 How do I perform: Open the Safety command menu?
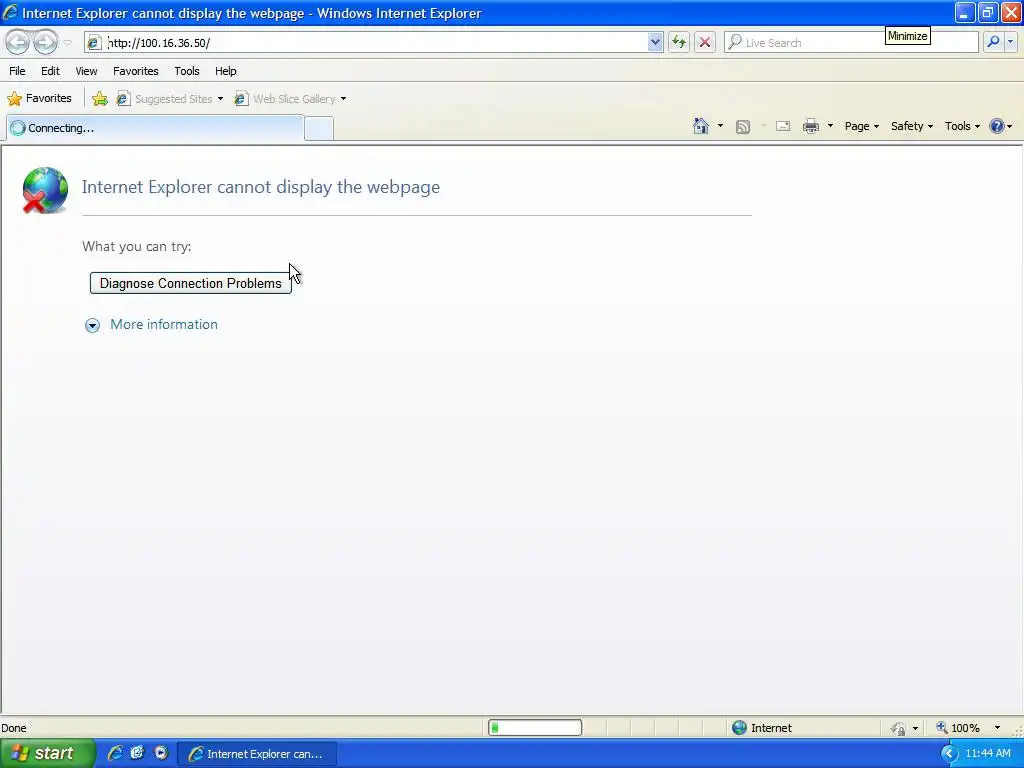point(912,126)
